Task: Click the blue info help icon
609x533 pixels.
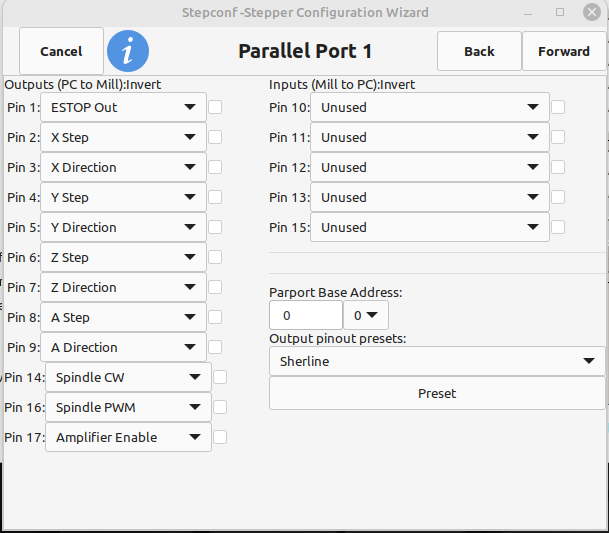Action: (x=128, y=51)
